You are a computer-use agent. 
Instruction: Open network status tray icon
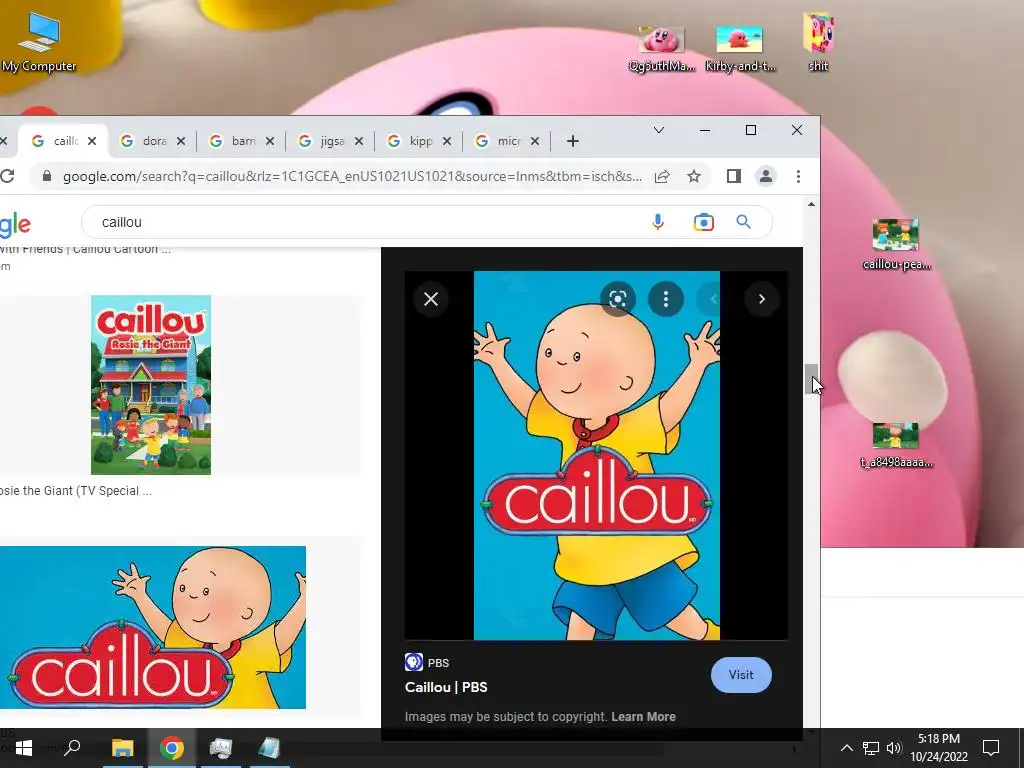(871, 748)
